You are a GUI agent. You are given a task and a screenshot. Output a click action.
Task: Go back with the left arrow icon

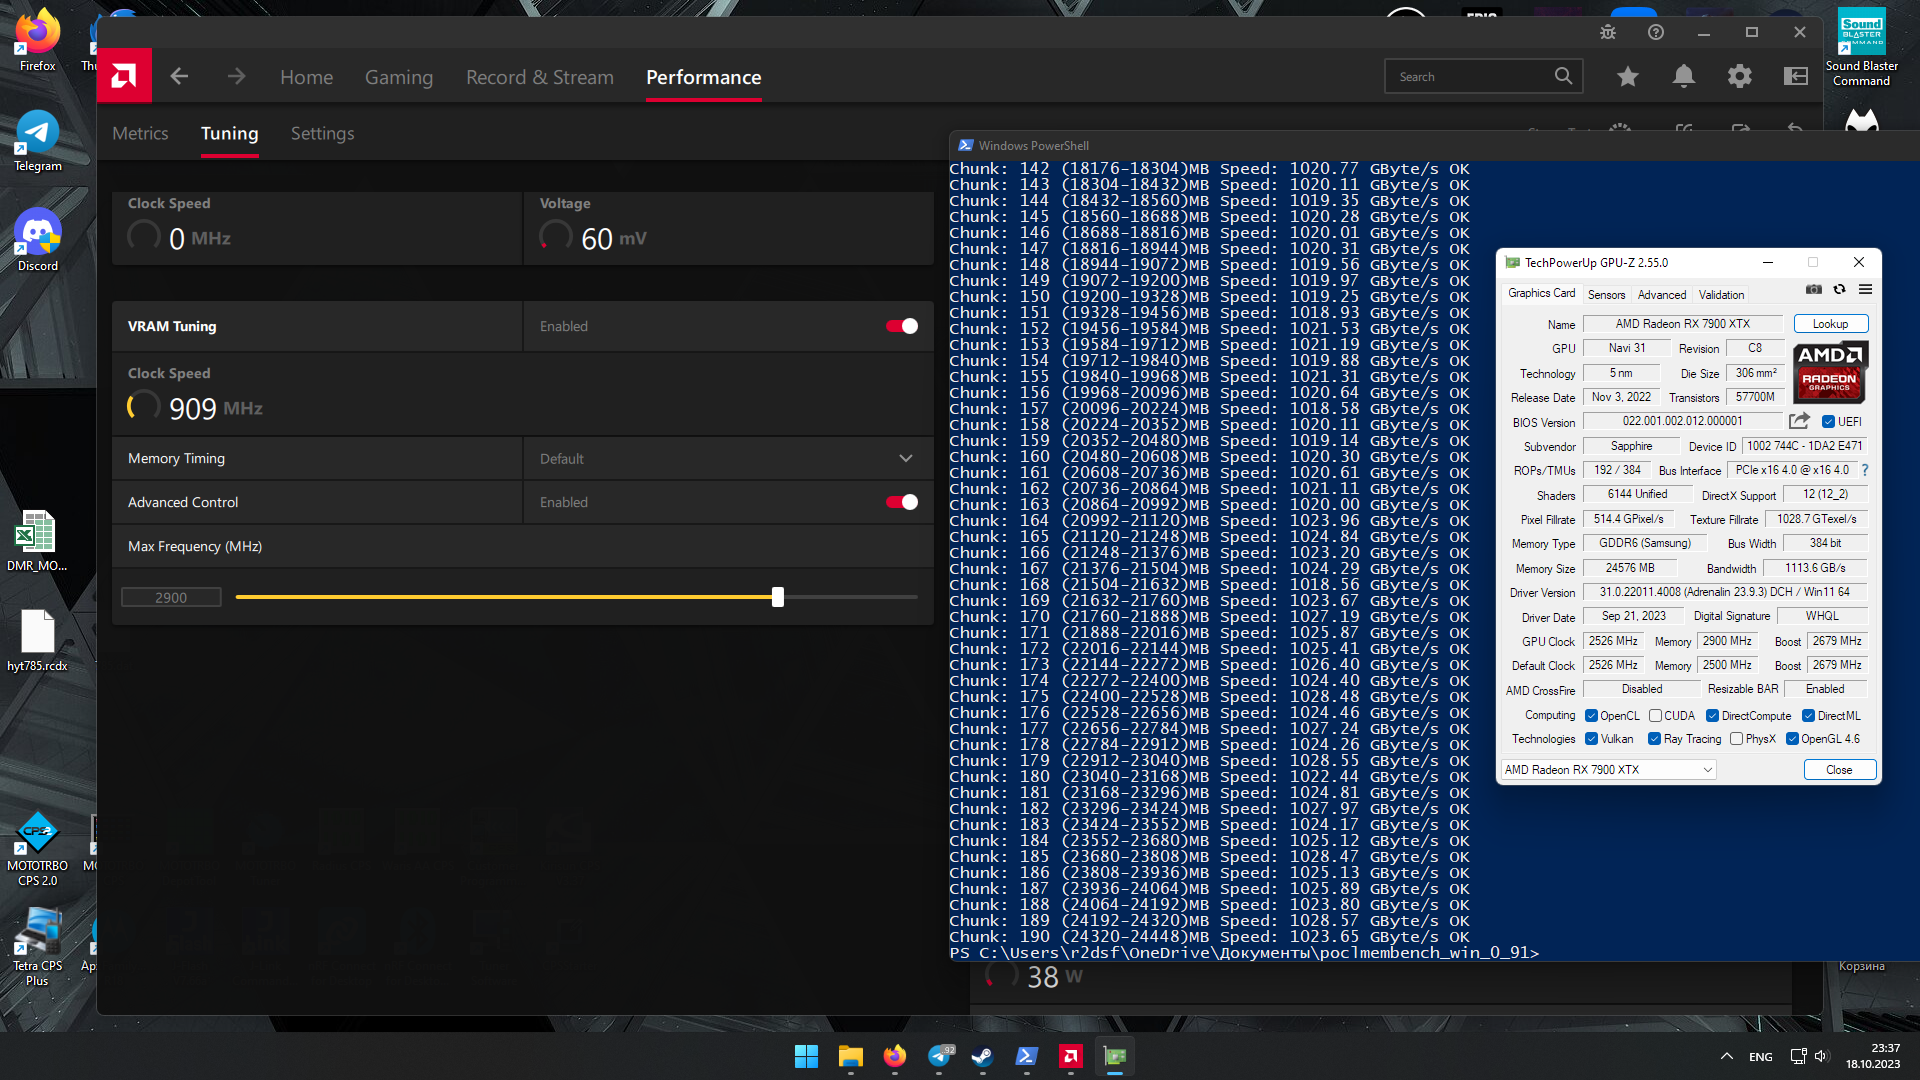[179, 76]
